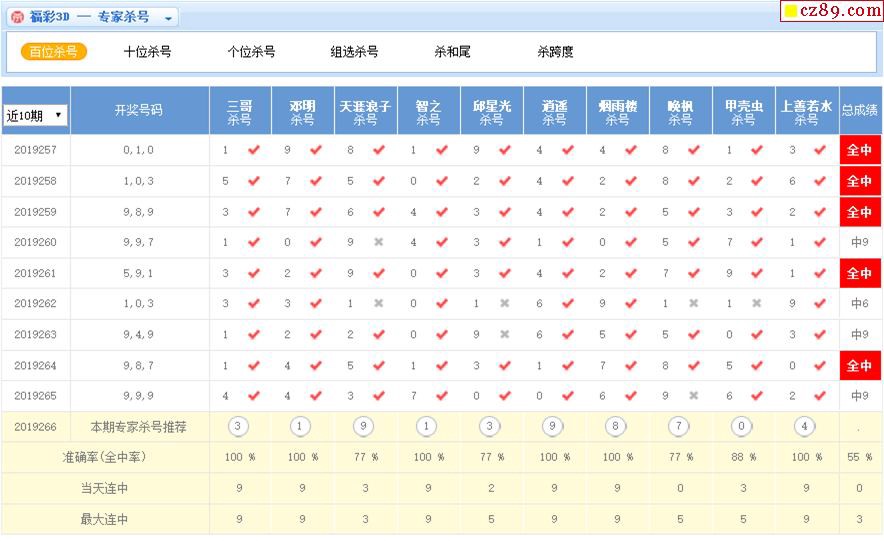Click the gray X mark for 邱星光 in 2019262

505,303
